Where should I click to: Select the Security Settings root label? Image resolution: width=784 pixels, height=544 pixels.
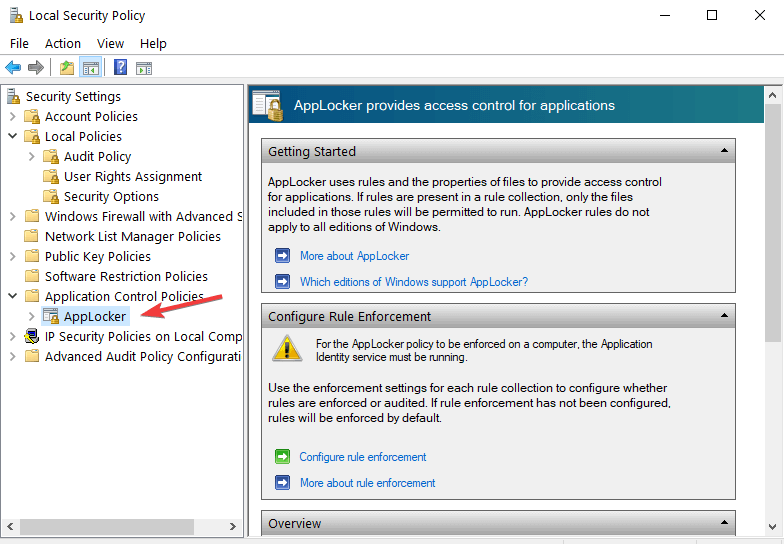click(74, 96)
